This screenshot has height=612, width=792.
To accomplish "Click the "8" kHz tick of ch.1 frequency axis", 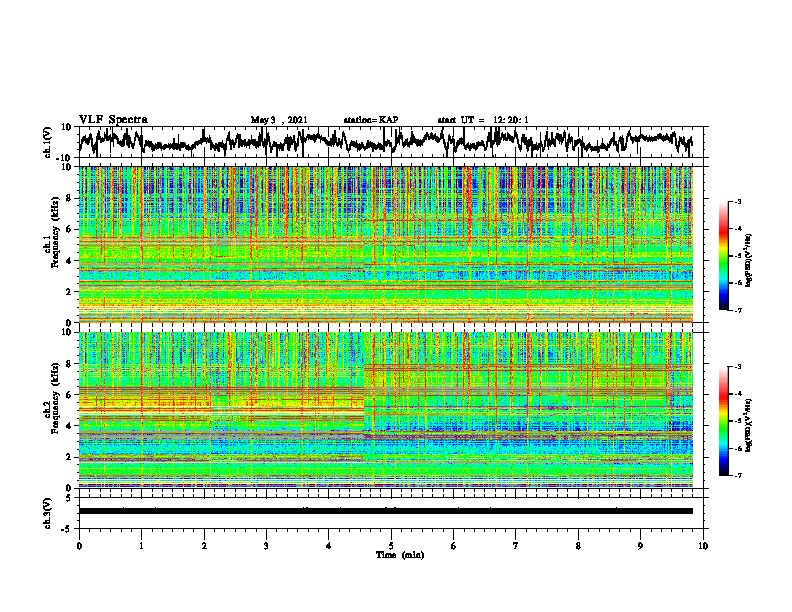I will point(69,198).
